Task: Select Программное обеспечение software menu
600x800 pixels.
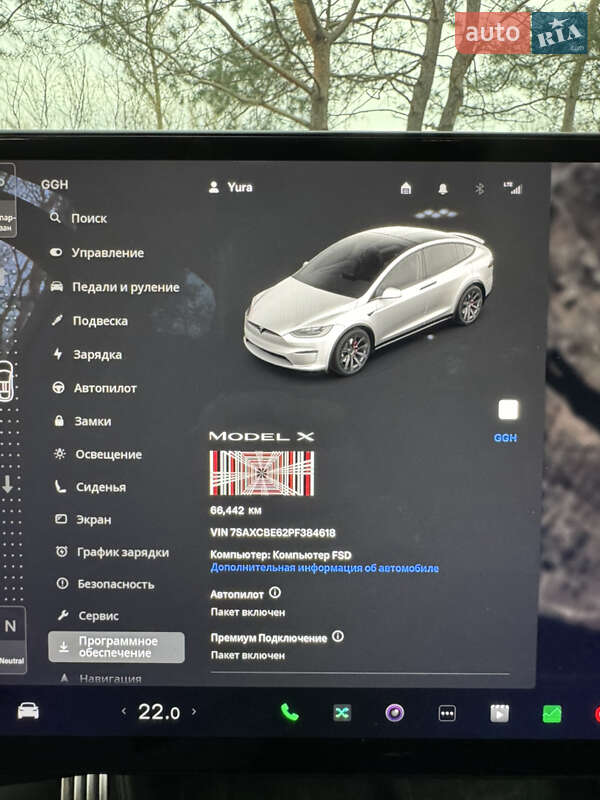Action: 116,647
